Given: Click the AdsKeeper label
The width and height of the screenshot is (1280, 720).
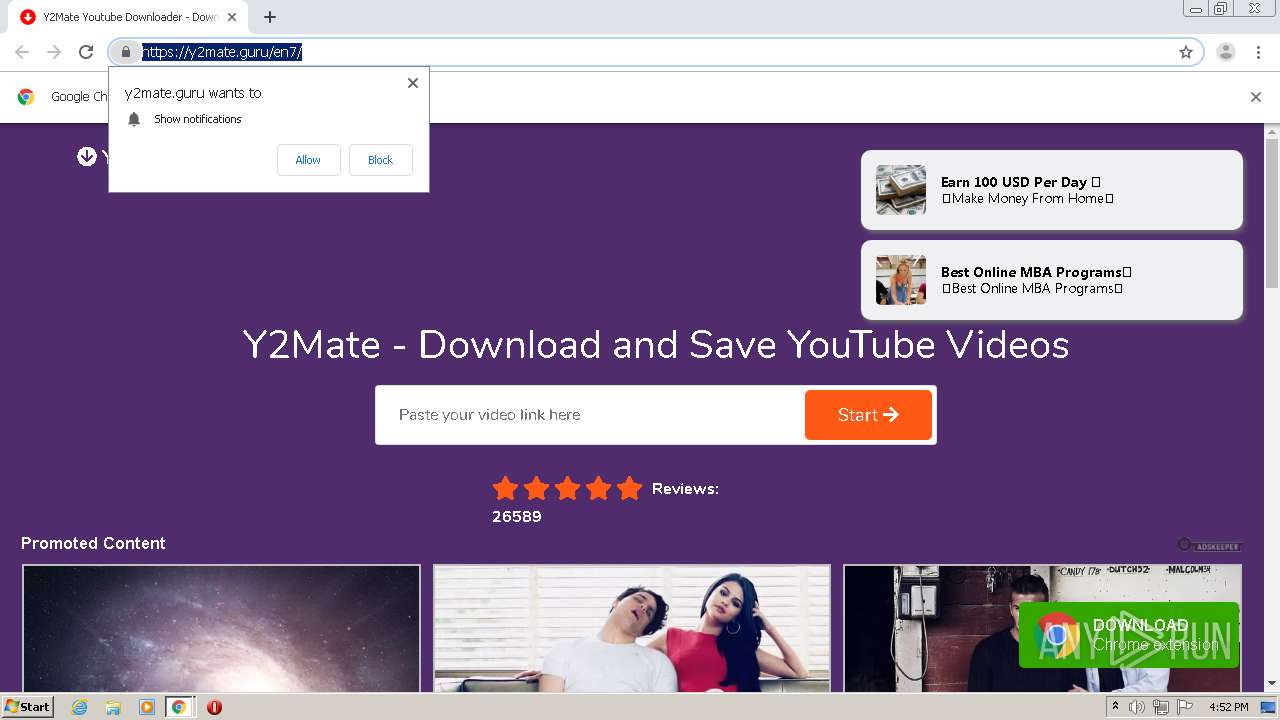Looking at the screenshot, I should point(1209,545).
